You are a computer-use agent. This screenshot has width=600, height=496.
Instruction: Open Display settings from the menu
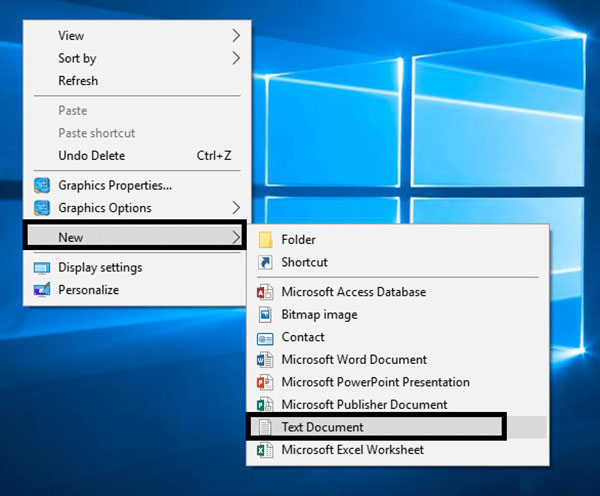coord(137,268)
